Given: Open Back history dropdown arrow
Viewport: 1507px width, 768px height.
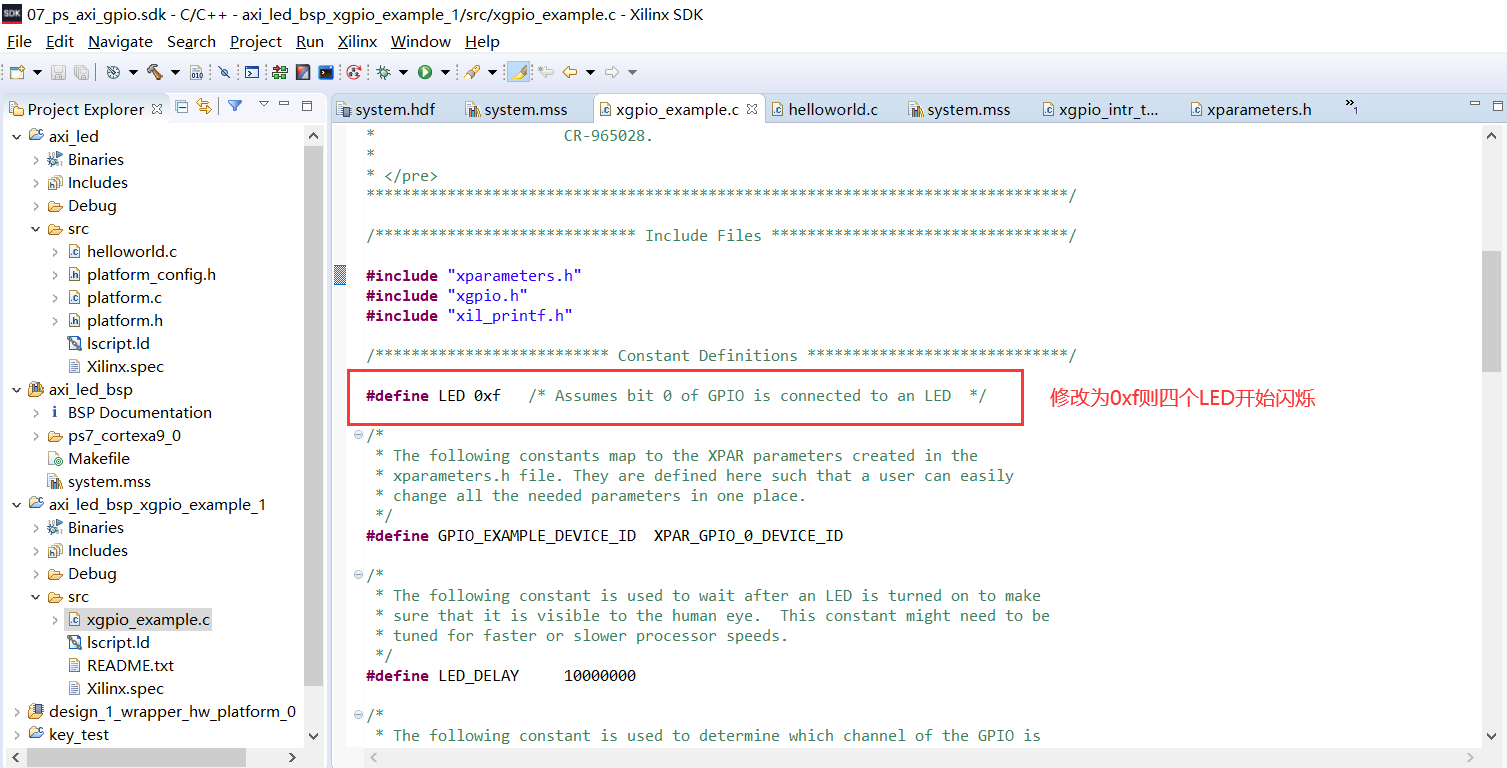Looking at the screenshot, I should (x=590, y=72).
